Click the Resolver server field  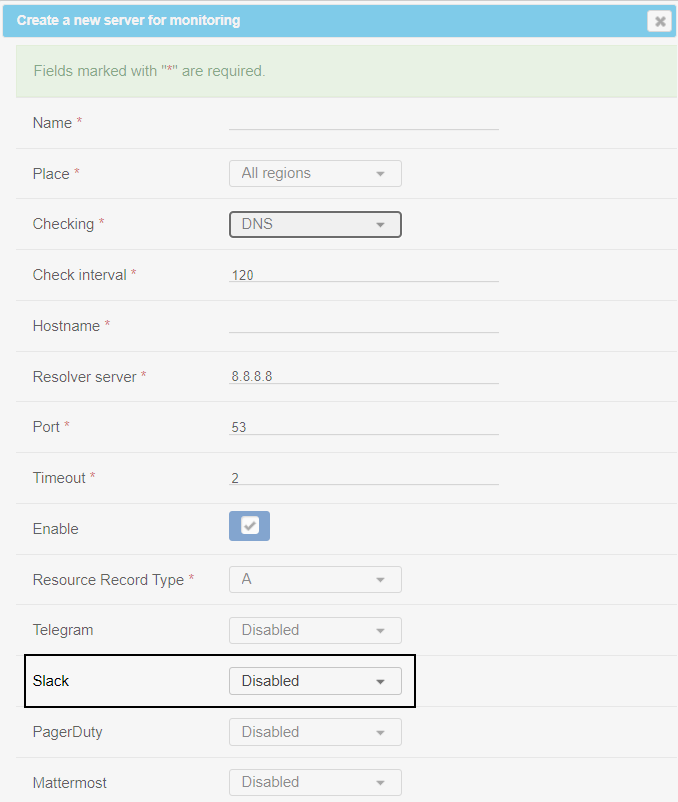pyautogui.click(x=364, y=376)
